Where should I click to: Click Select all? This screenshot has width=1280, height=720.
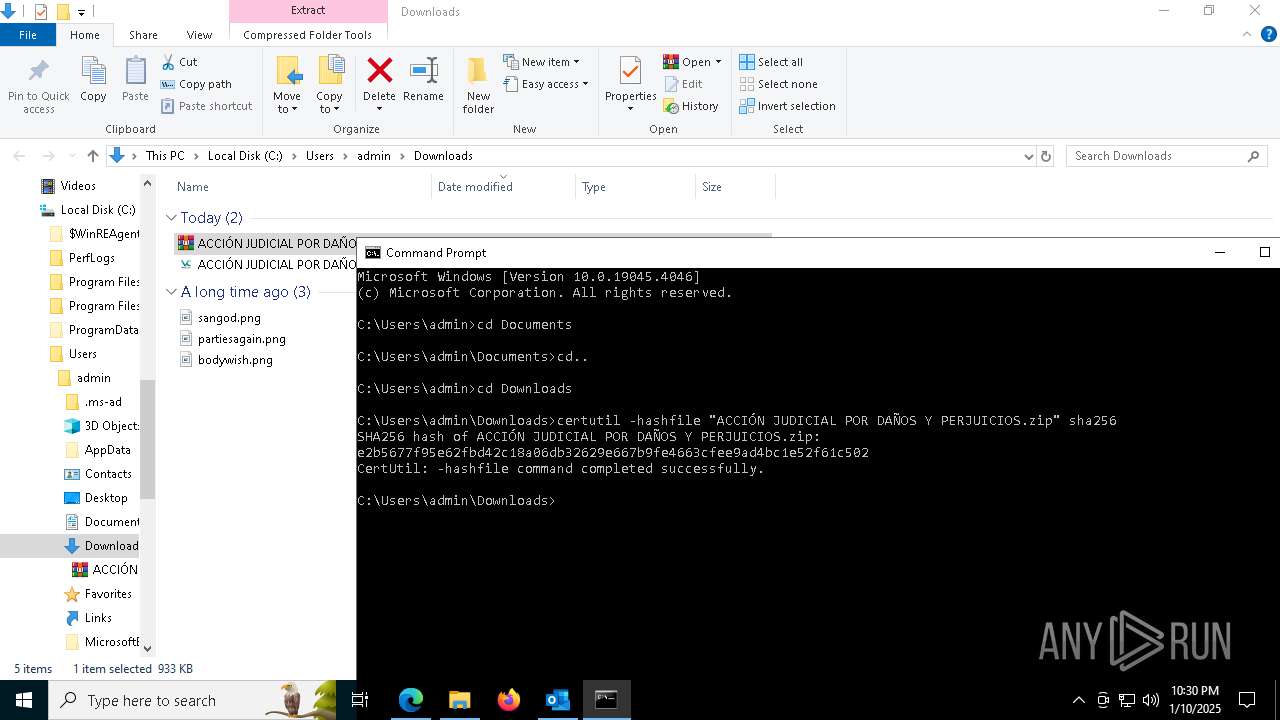coord(771,62)
